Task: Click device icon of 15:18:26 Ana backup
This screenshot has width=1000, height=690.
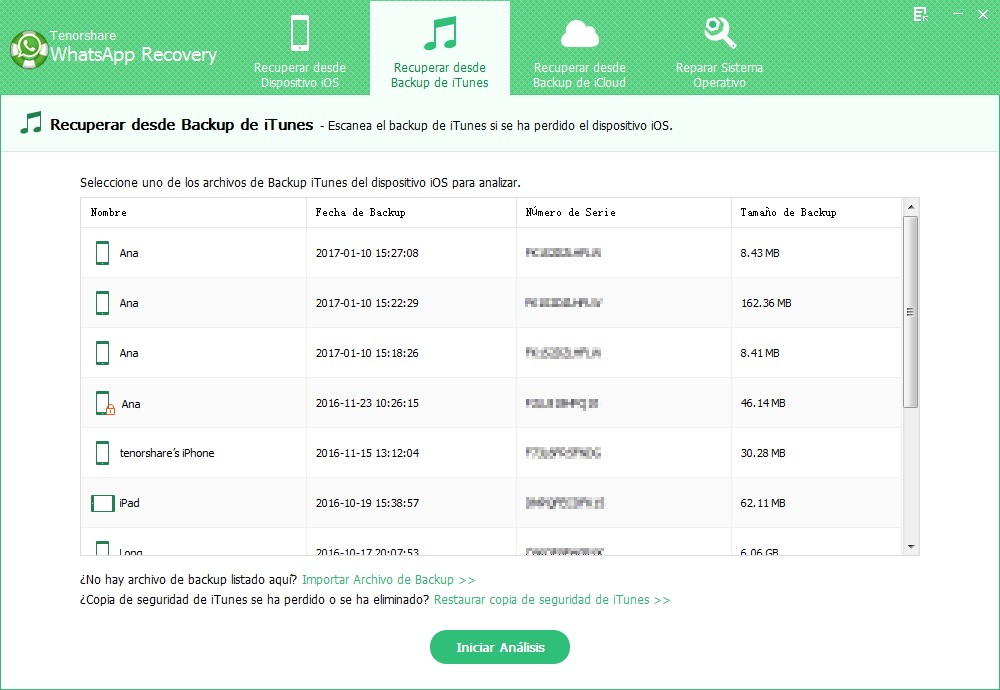Action: [x=102, y=353]
